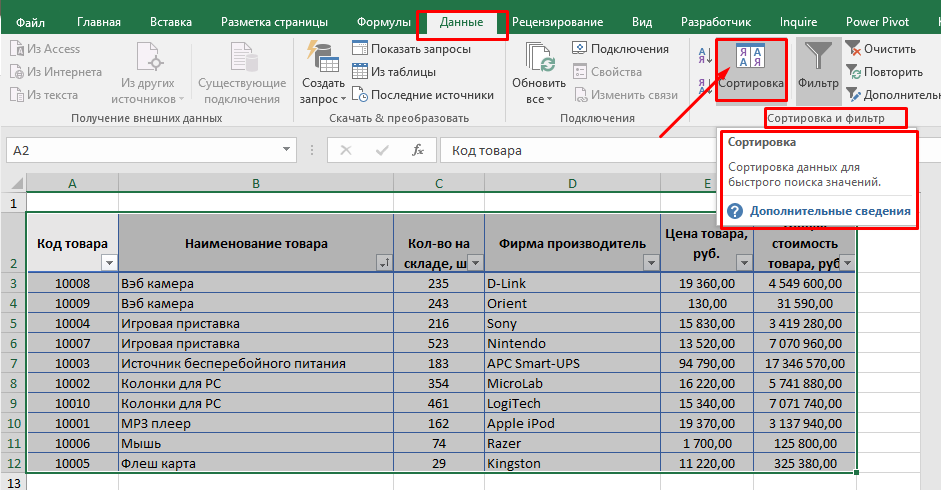Screen dimensions: 941x490
Task: Switch to the Главная tab
Action: coord(99,22)
